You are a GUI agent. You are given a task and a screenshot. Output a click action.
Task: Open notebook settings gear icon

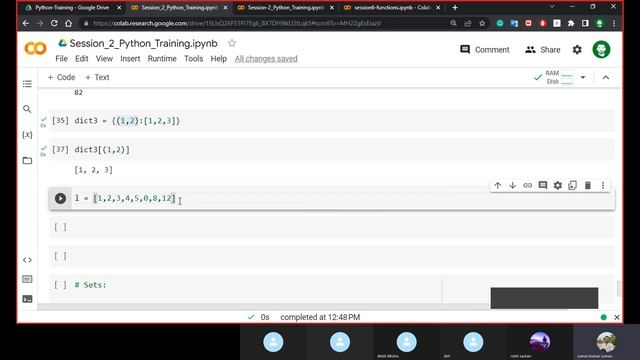577,50
